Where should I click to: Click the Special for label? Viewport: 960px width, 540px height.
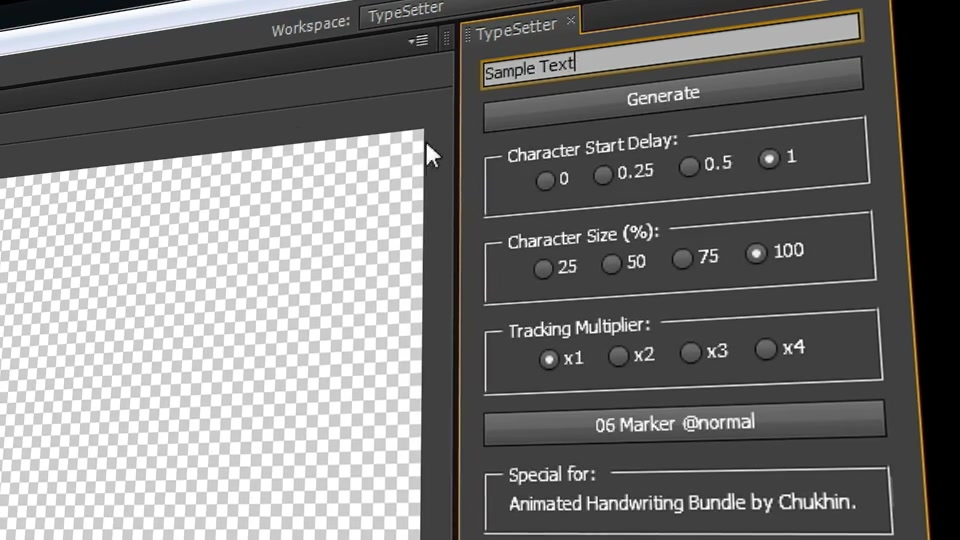552,474
